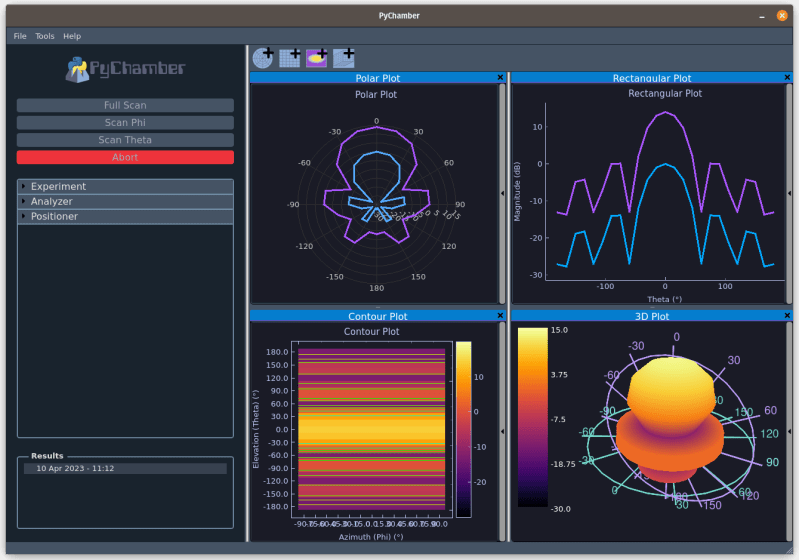Close the Contour Plot panel
The height and width of the screenshot is (560, 799).
pyautogui.click(x=500, y=315)
